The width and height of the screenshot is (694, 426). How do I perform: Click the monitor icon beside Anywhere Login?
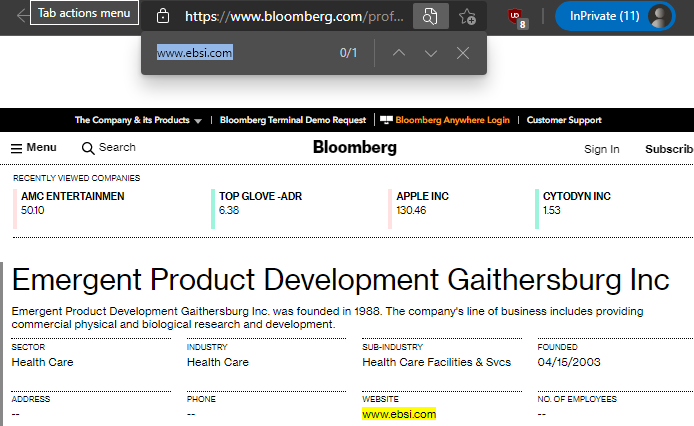(386, 120)
